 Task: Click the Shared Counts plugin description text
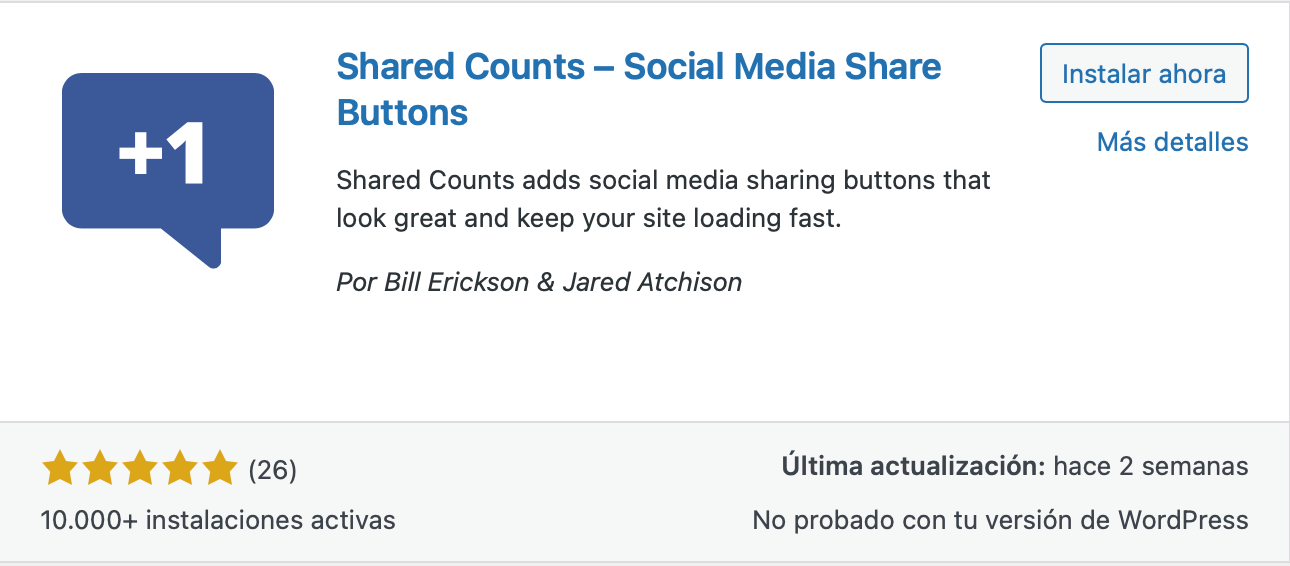pyautogui.click(x=663, y=199)
